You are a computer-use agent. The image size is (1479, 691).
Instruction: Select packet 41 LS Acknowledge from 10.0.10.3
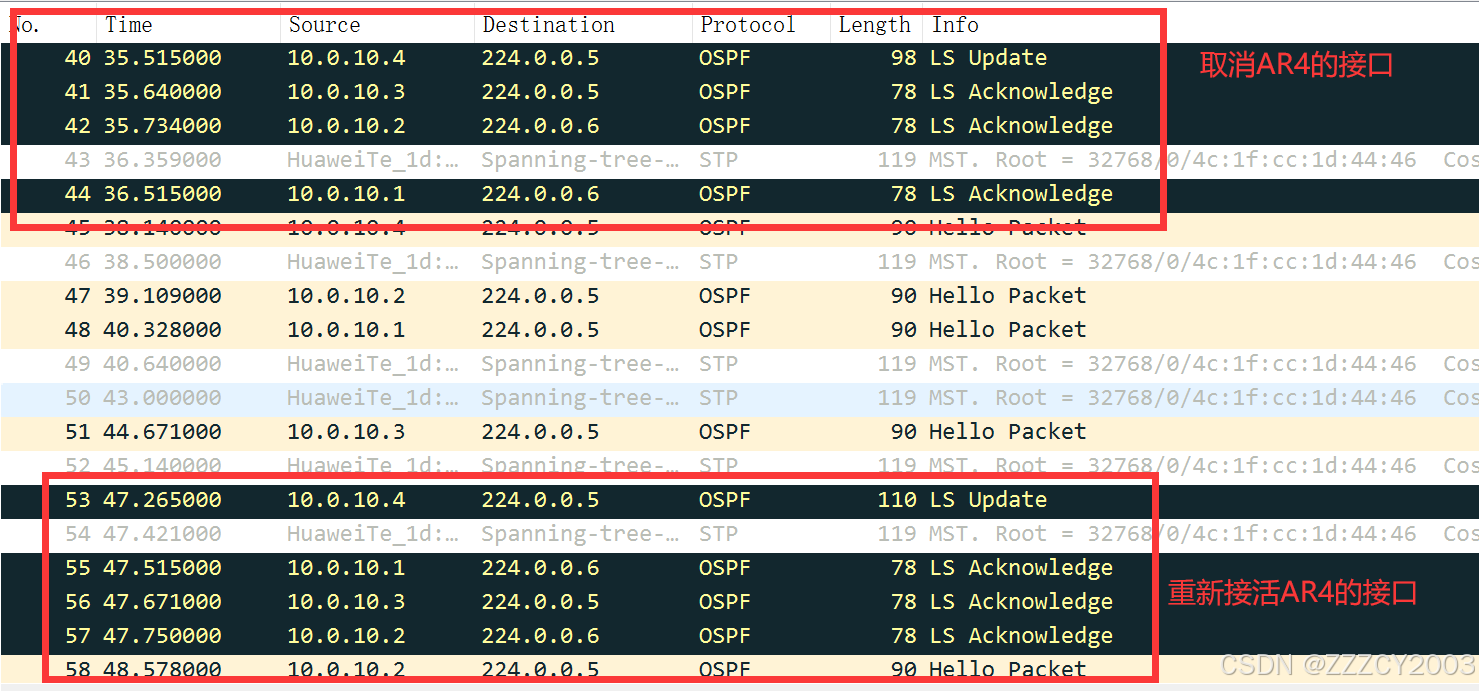click(600, 92)
